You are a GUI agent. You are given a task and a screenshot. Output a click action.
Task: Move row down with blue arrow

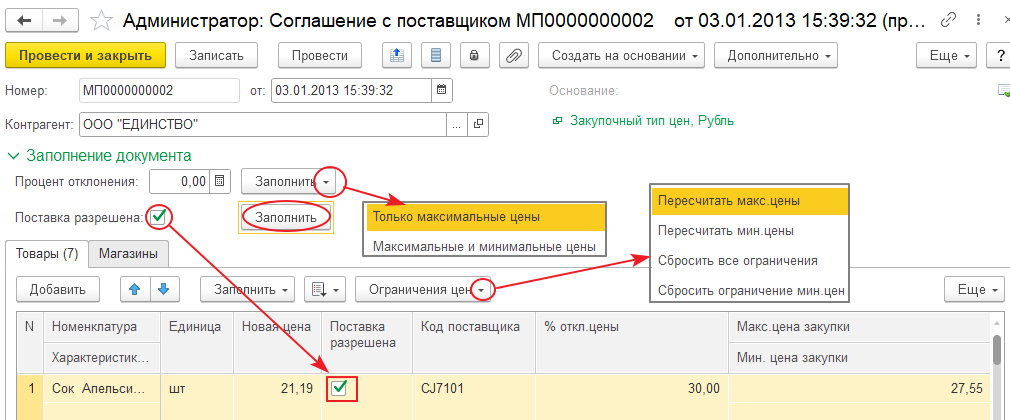162,289
